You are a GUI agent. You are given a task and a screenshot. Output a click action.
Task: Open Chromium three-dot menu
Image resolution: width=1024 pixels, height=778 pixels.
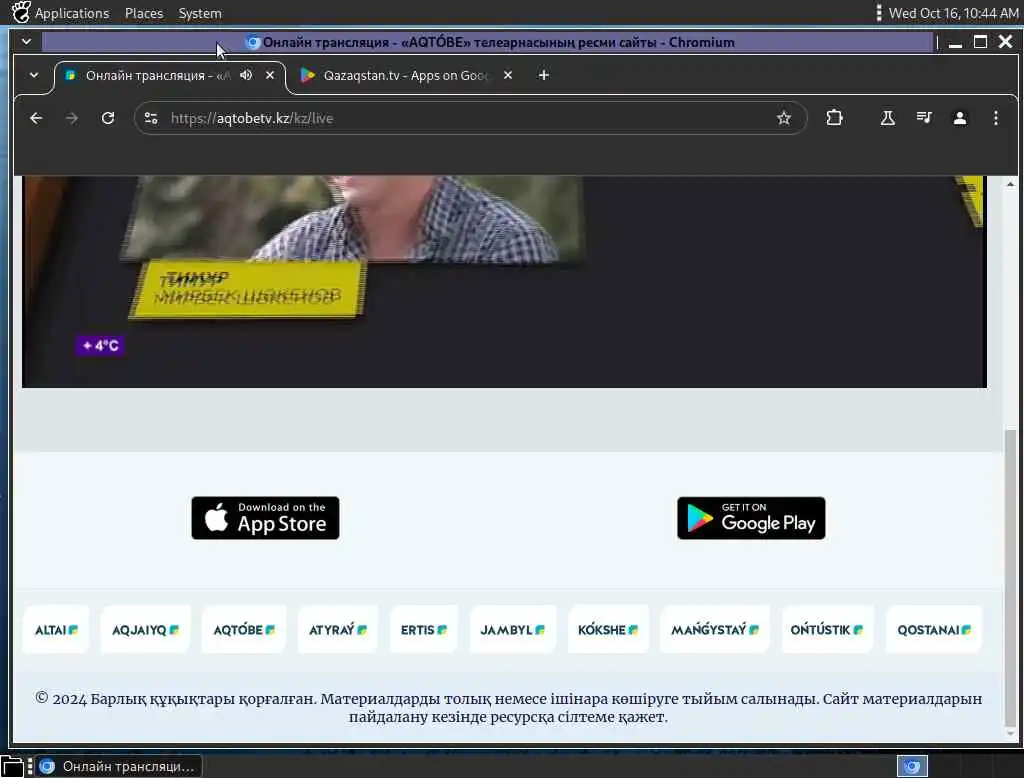coord(995,118)
